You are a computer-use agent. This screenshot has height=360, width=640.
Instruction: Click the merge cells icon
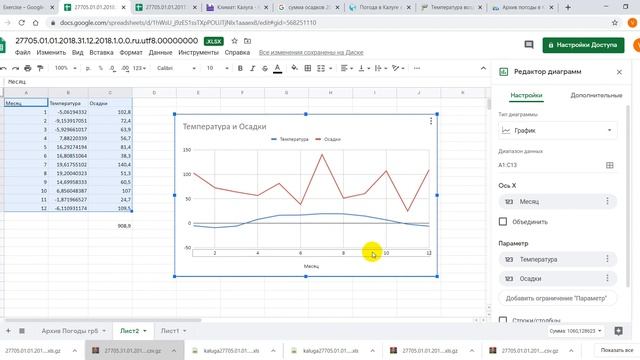click(x=321, y=68)
